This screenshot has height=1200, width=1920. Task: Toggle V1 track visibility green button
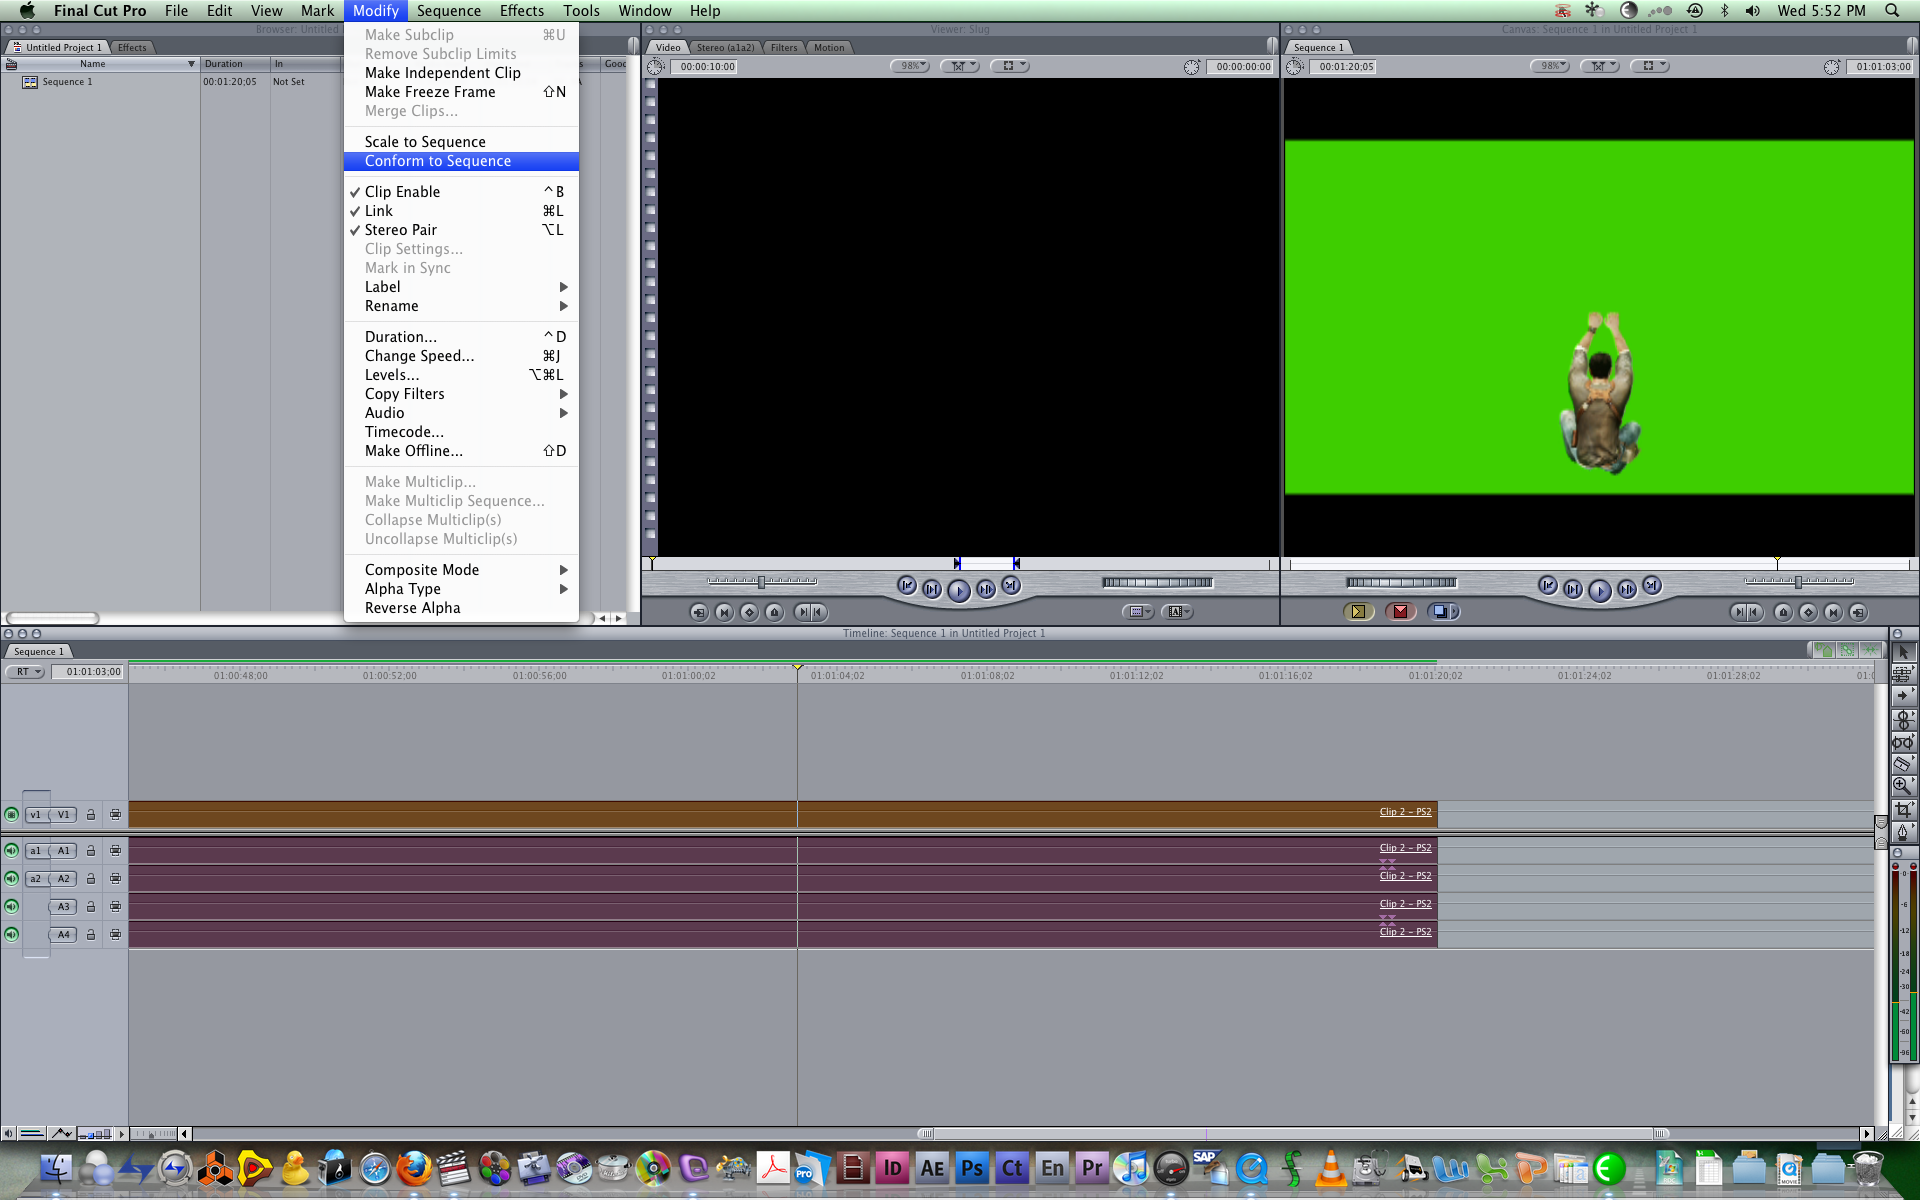pos(11,815)
